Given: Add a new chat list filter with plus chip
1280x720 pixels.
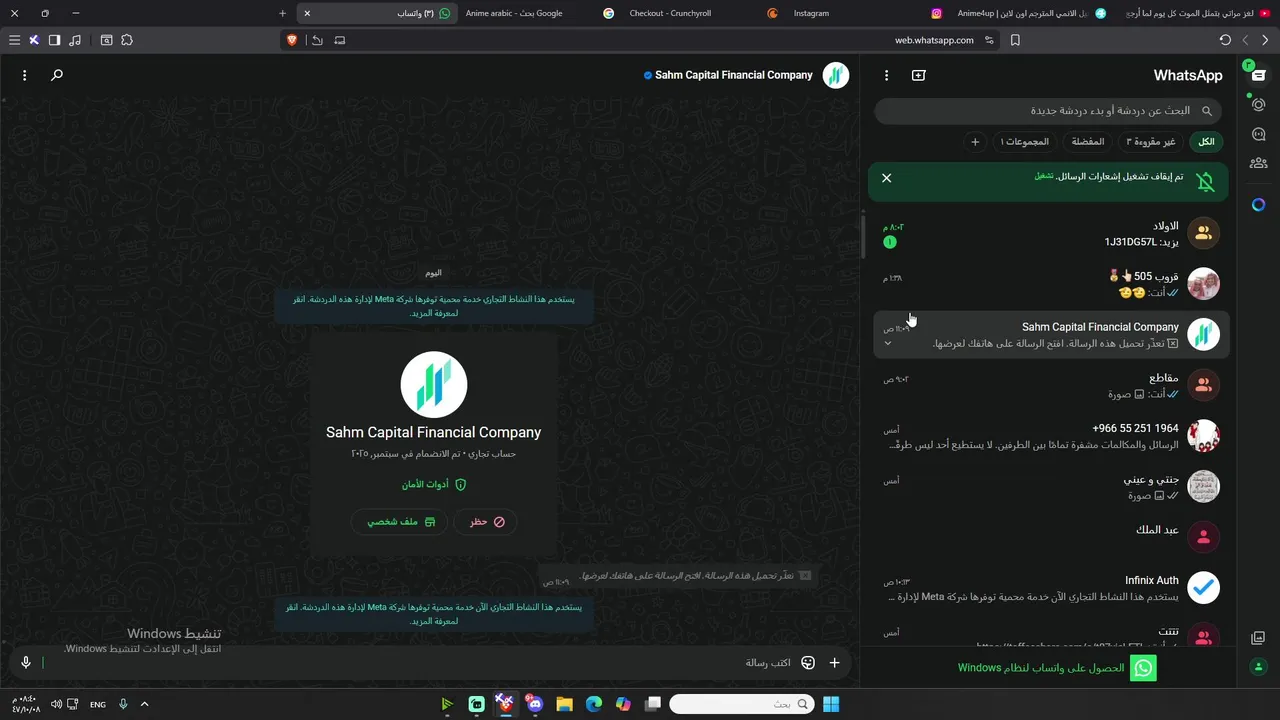Looking at the screenshot, I should pos(975,142).
